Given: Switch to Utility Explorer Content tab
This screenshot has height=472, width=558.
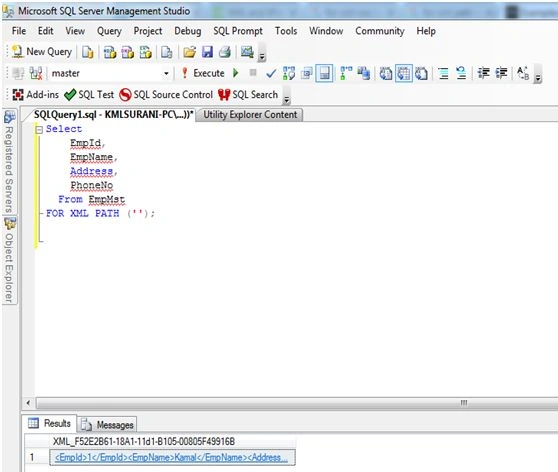Looking at the screenshot, I should point(250,115).
